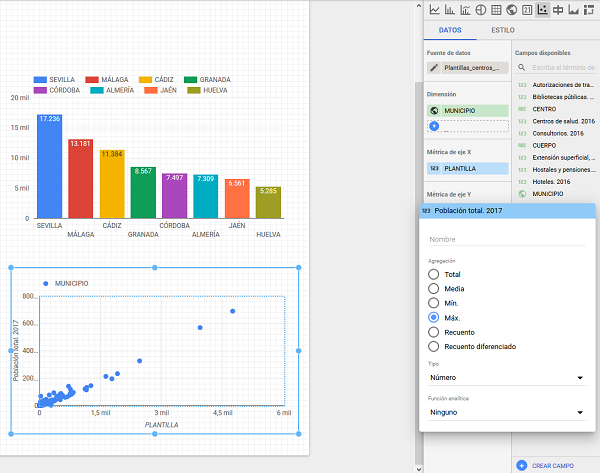Click the PLANTILLA X-axis metric chip
The image size is (600, 473).
(x=466, y=169)
